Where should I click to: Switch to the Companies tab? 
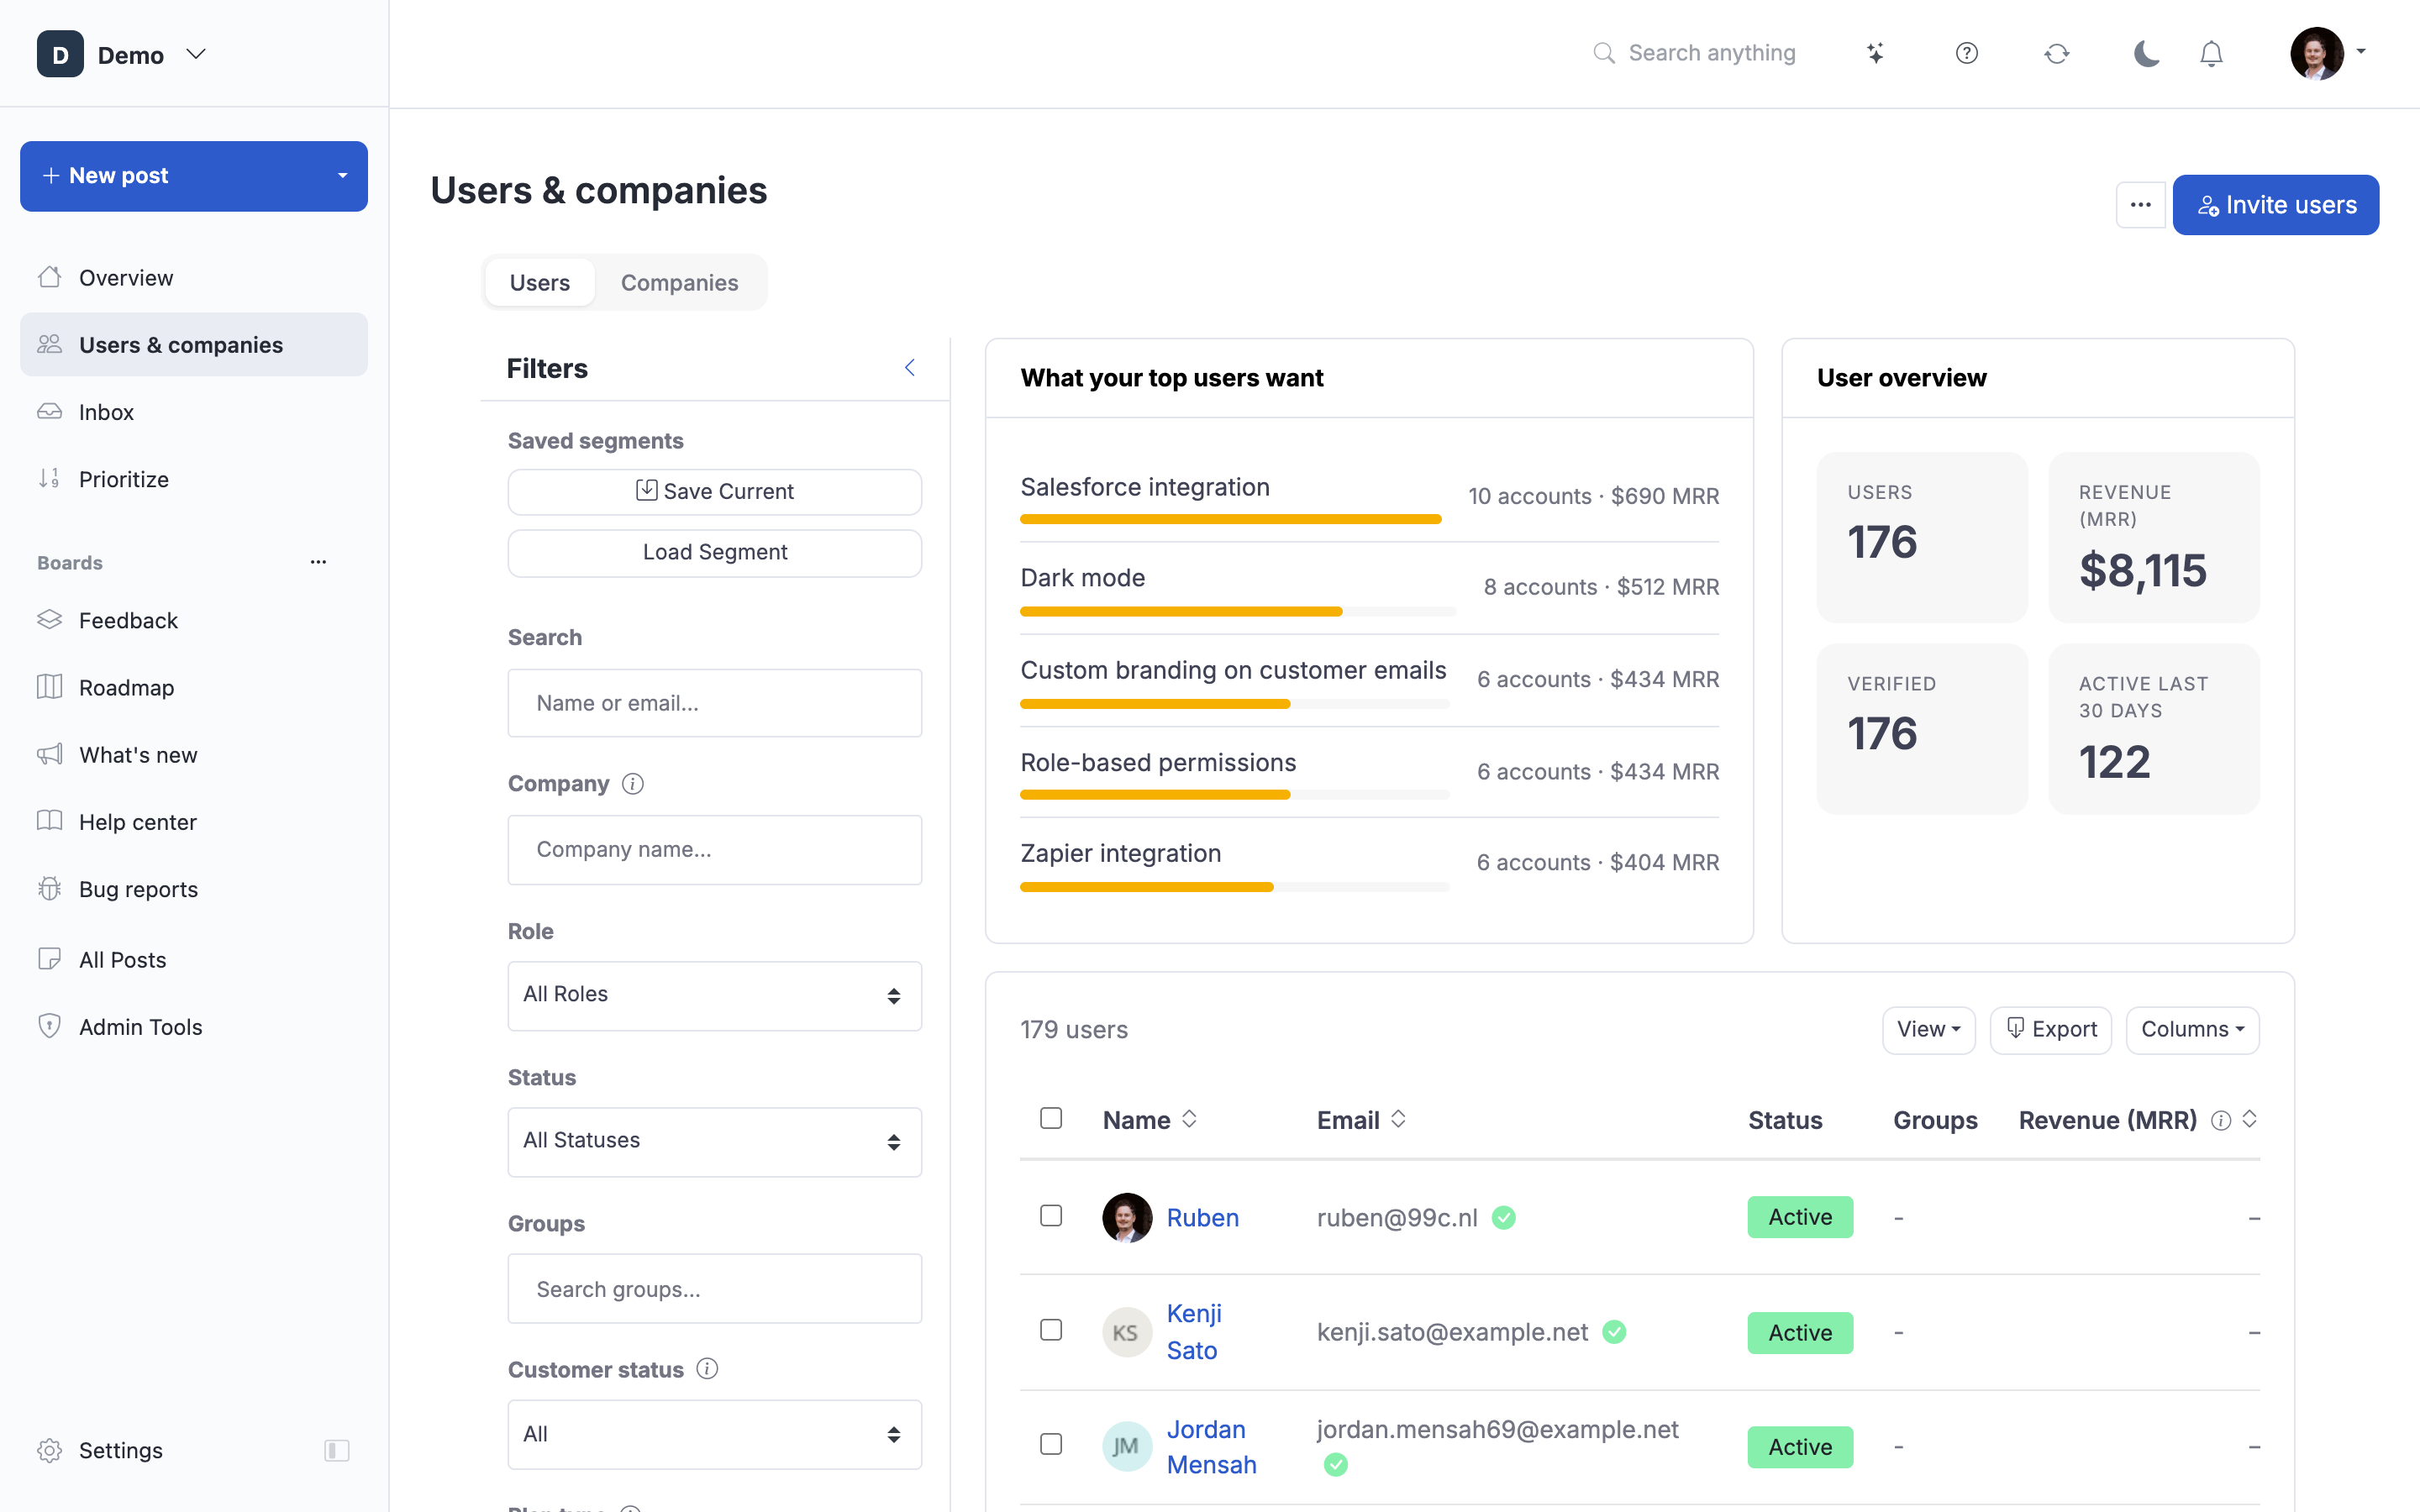pos(680,283)
